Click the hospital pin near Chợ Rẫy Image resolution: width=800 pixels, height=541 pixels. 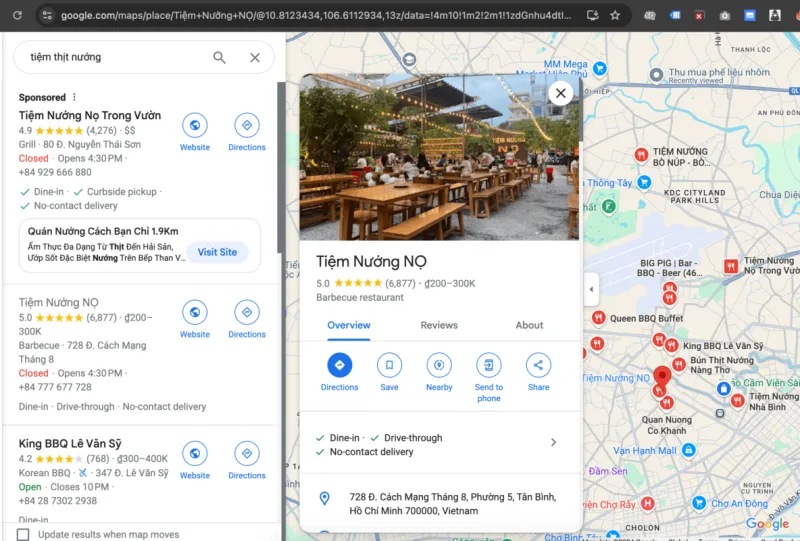pos(647,504)
